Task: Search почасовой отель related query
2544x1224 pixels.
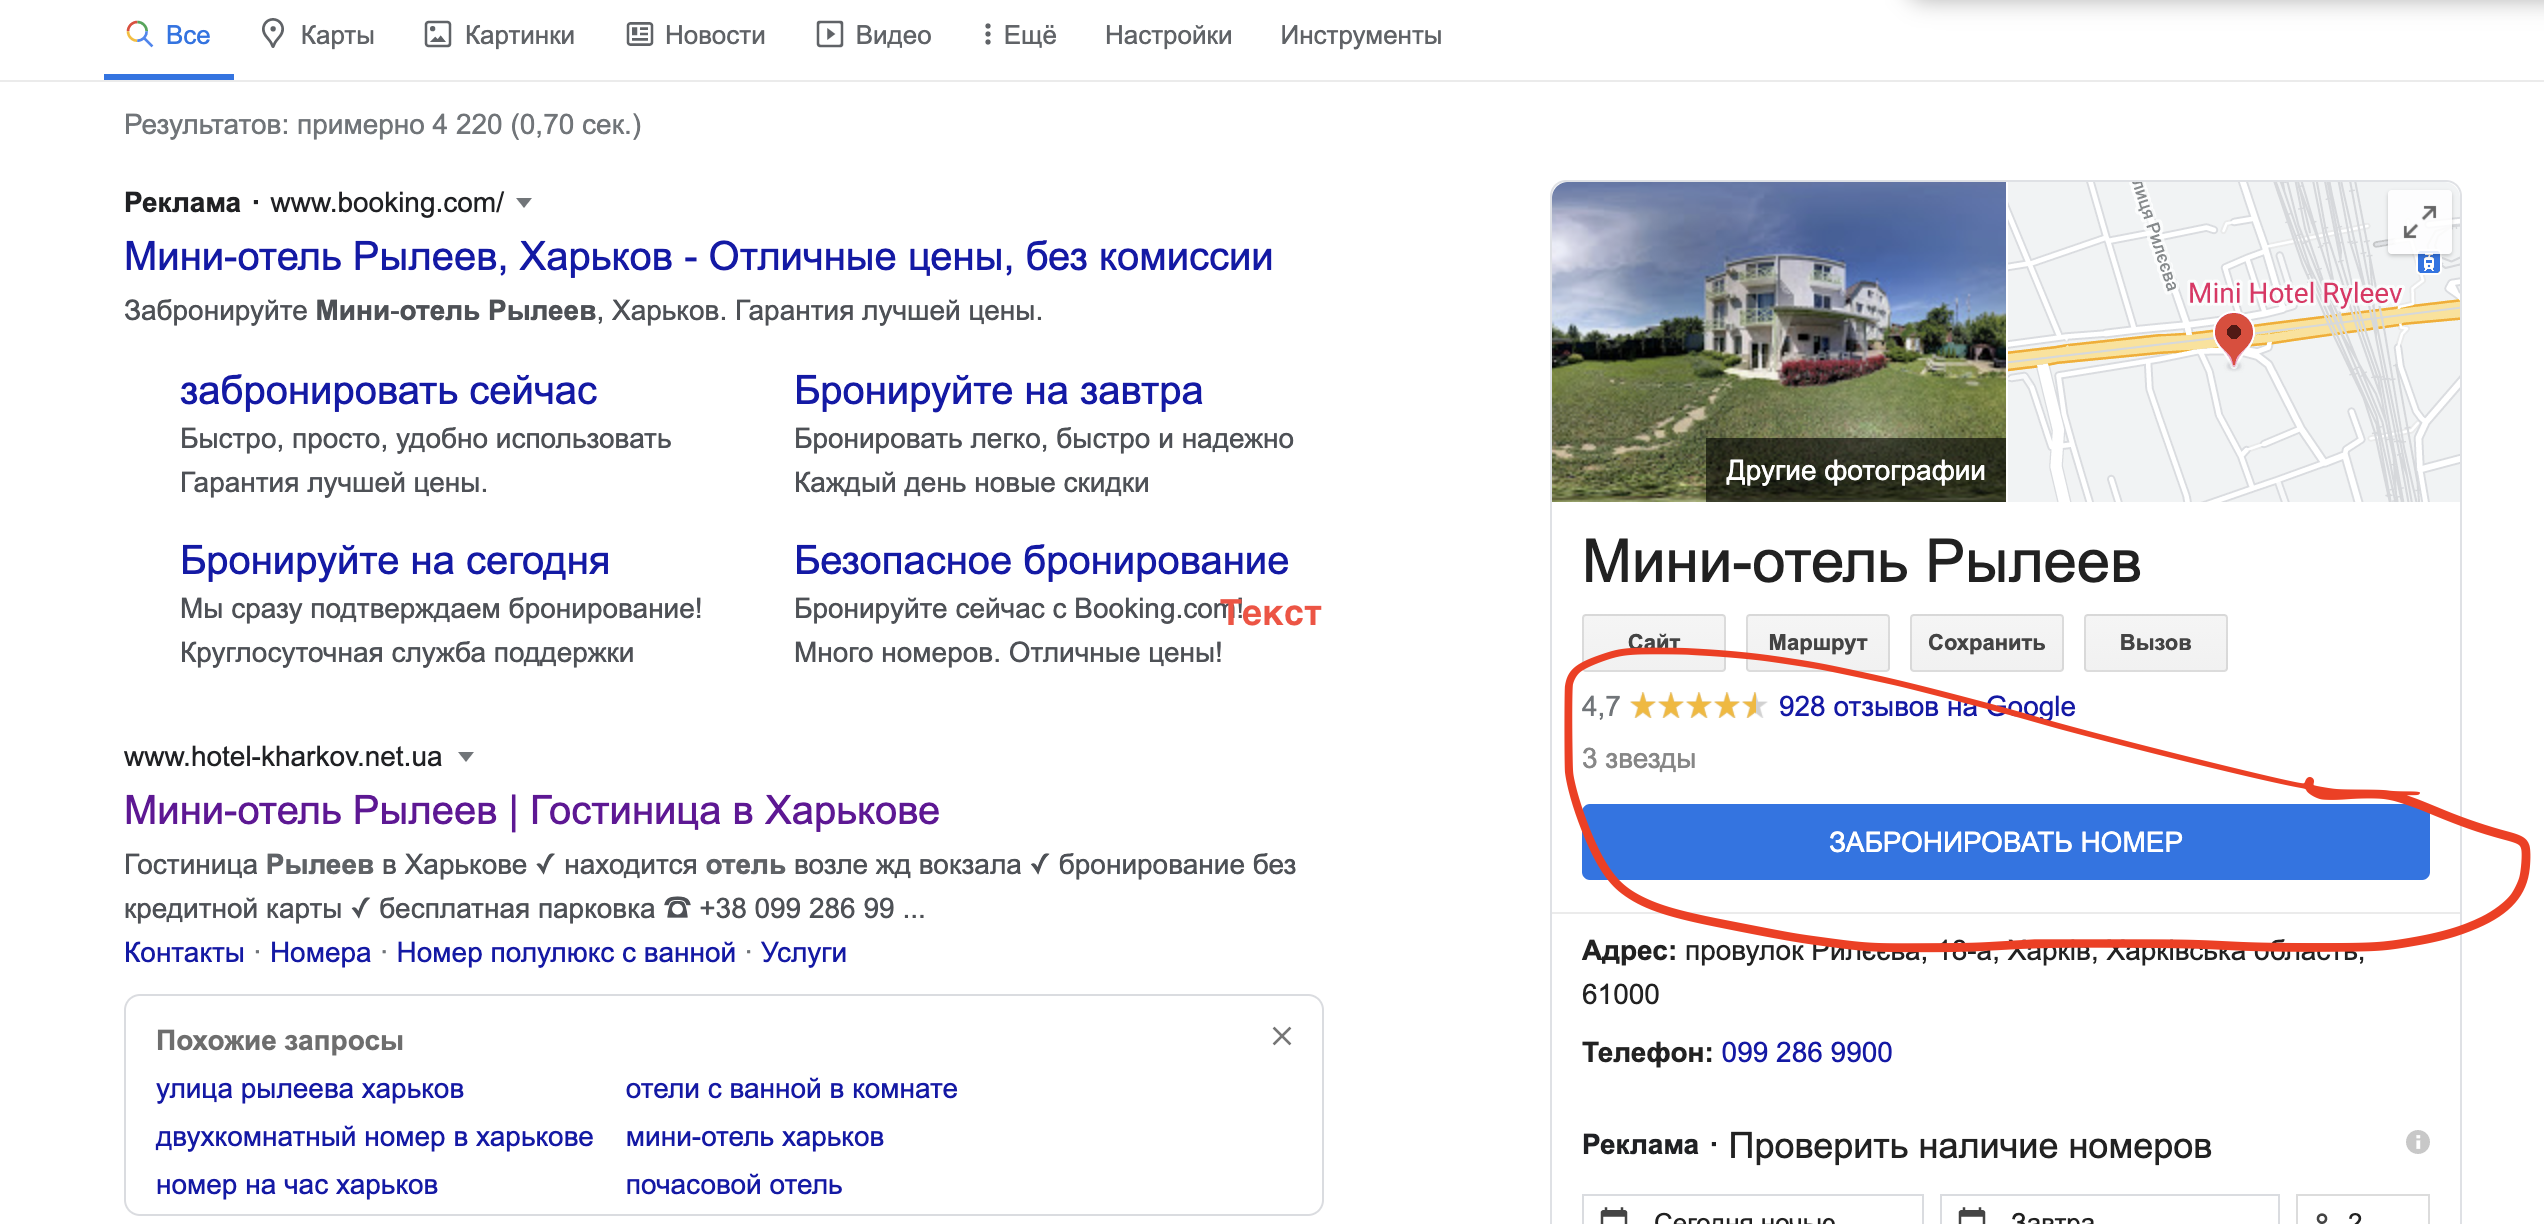Action: [733, 1185]
